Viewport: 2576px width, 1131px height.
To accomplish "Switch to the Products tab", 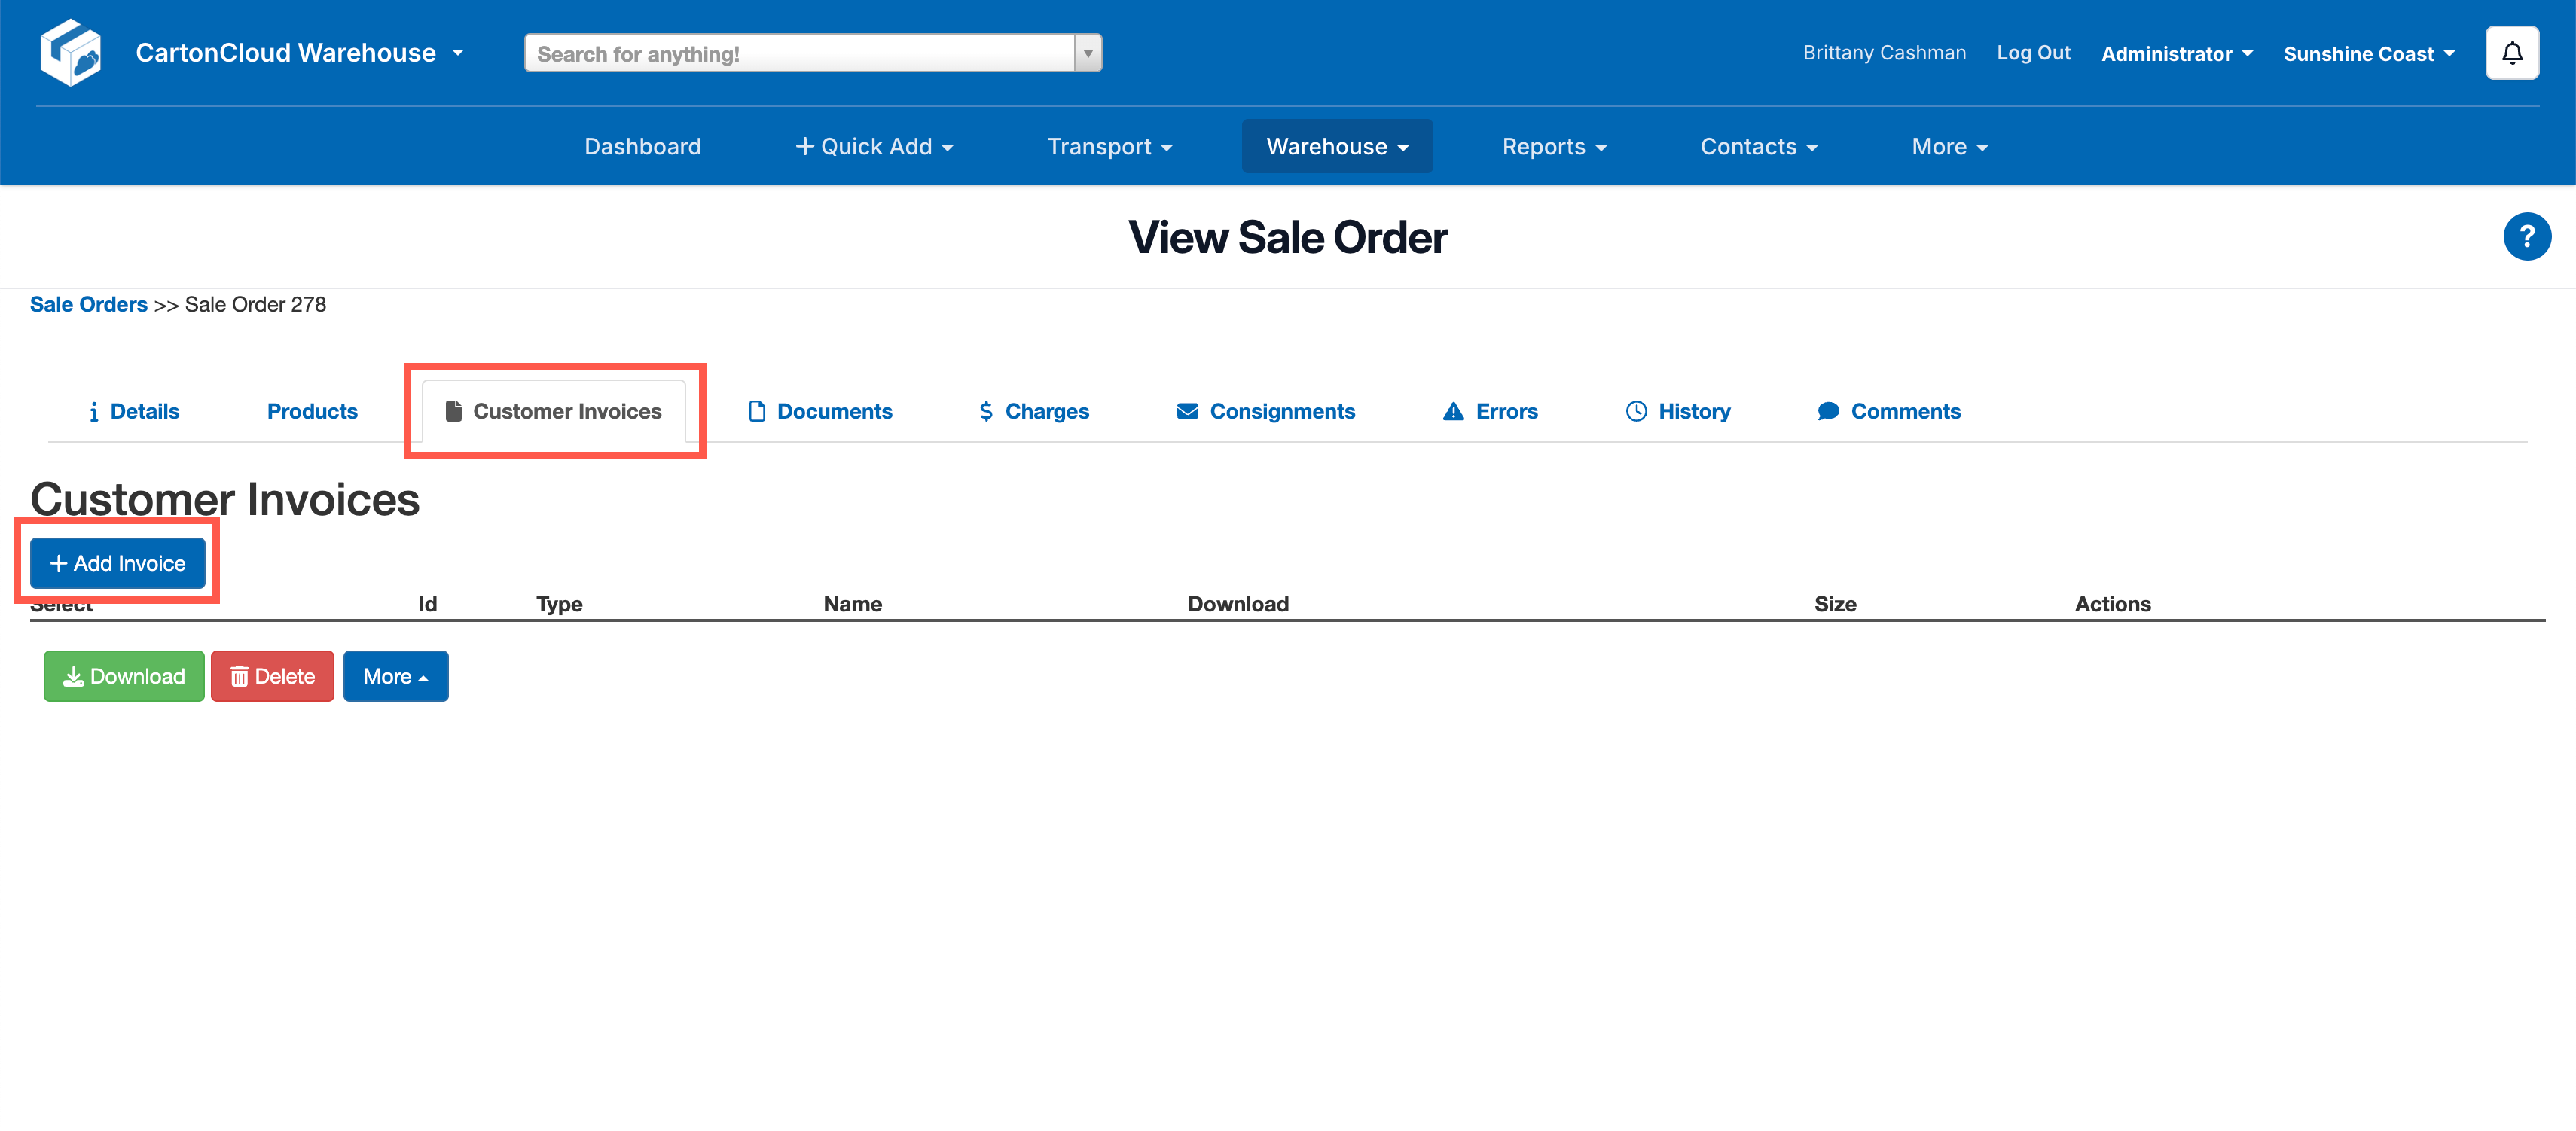I will point(312,411).
